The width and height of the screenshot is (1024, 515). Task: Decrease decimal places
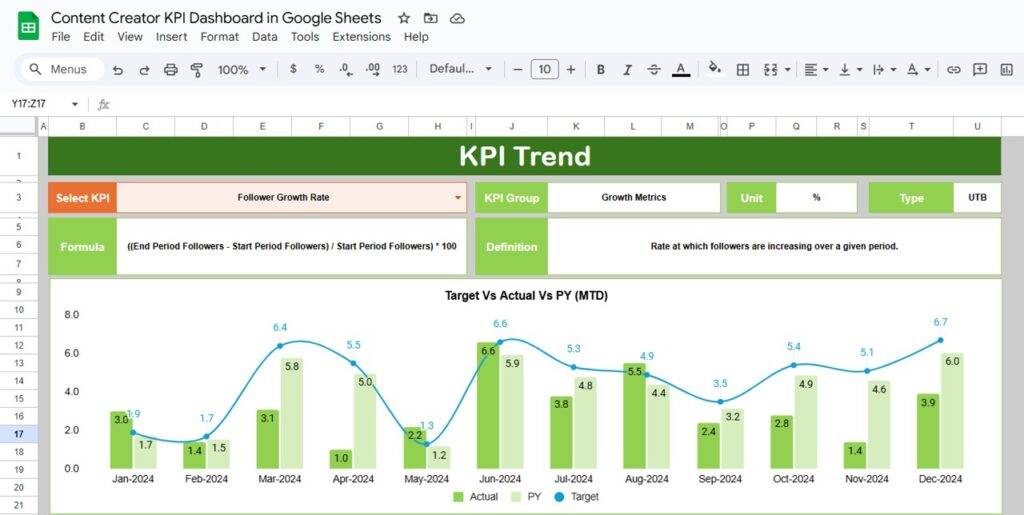pos(346,69)
